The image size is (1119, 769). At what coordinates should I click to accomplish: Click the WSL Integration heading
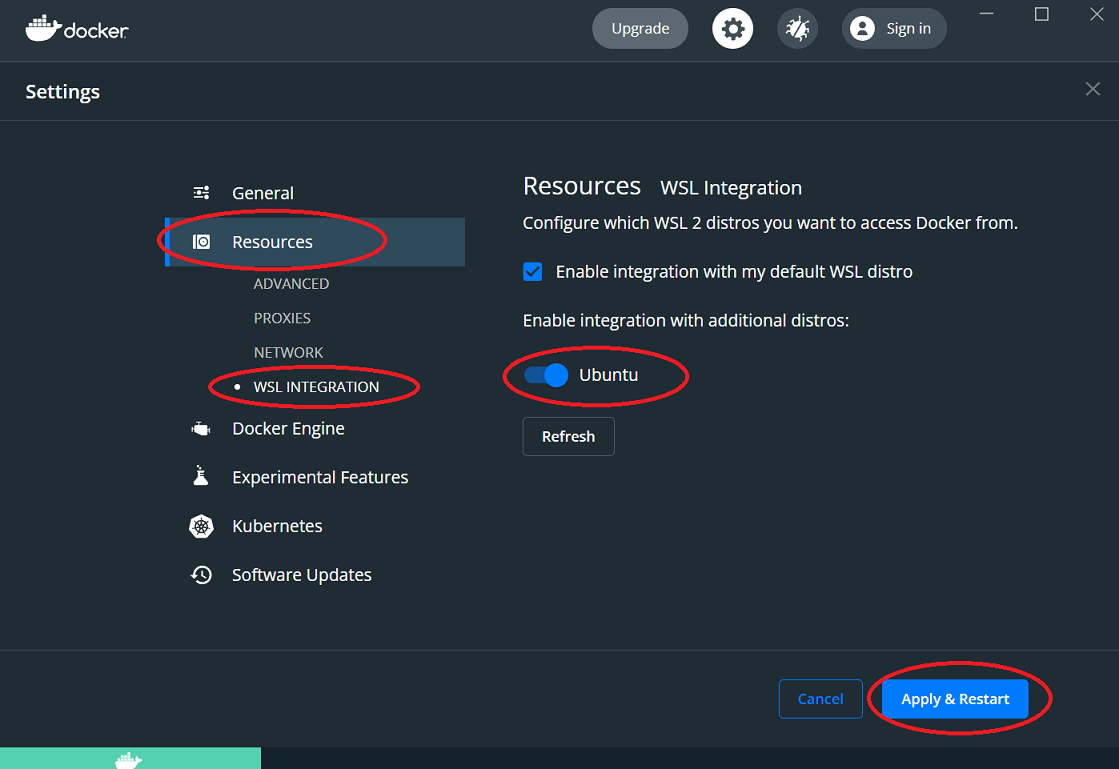pyautogui.click(x=731, y=188)
